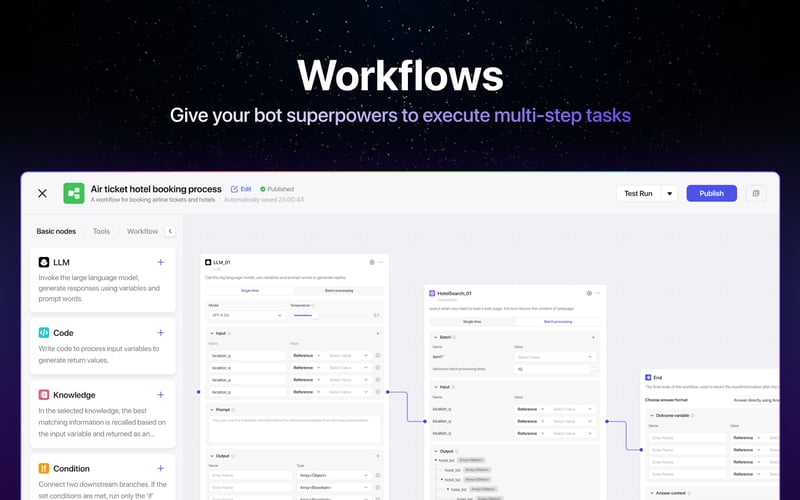
Task: Click the Maximum batch processing times field
Action: [553, 369]
